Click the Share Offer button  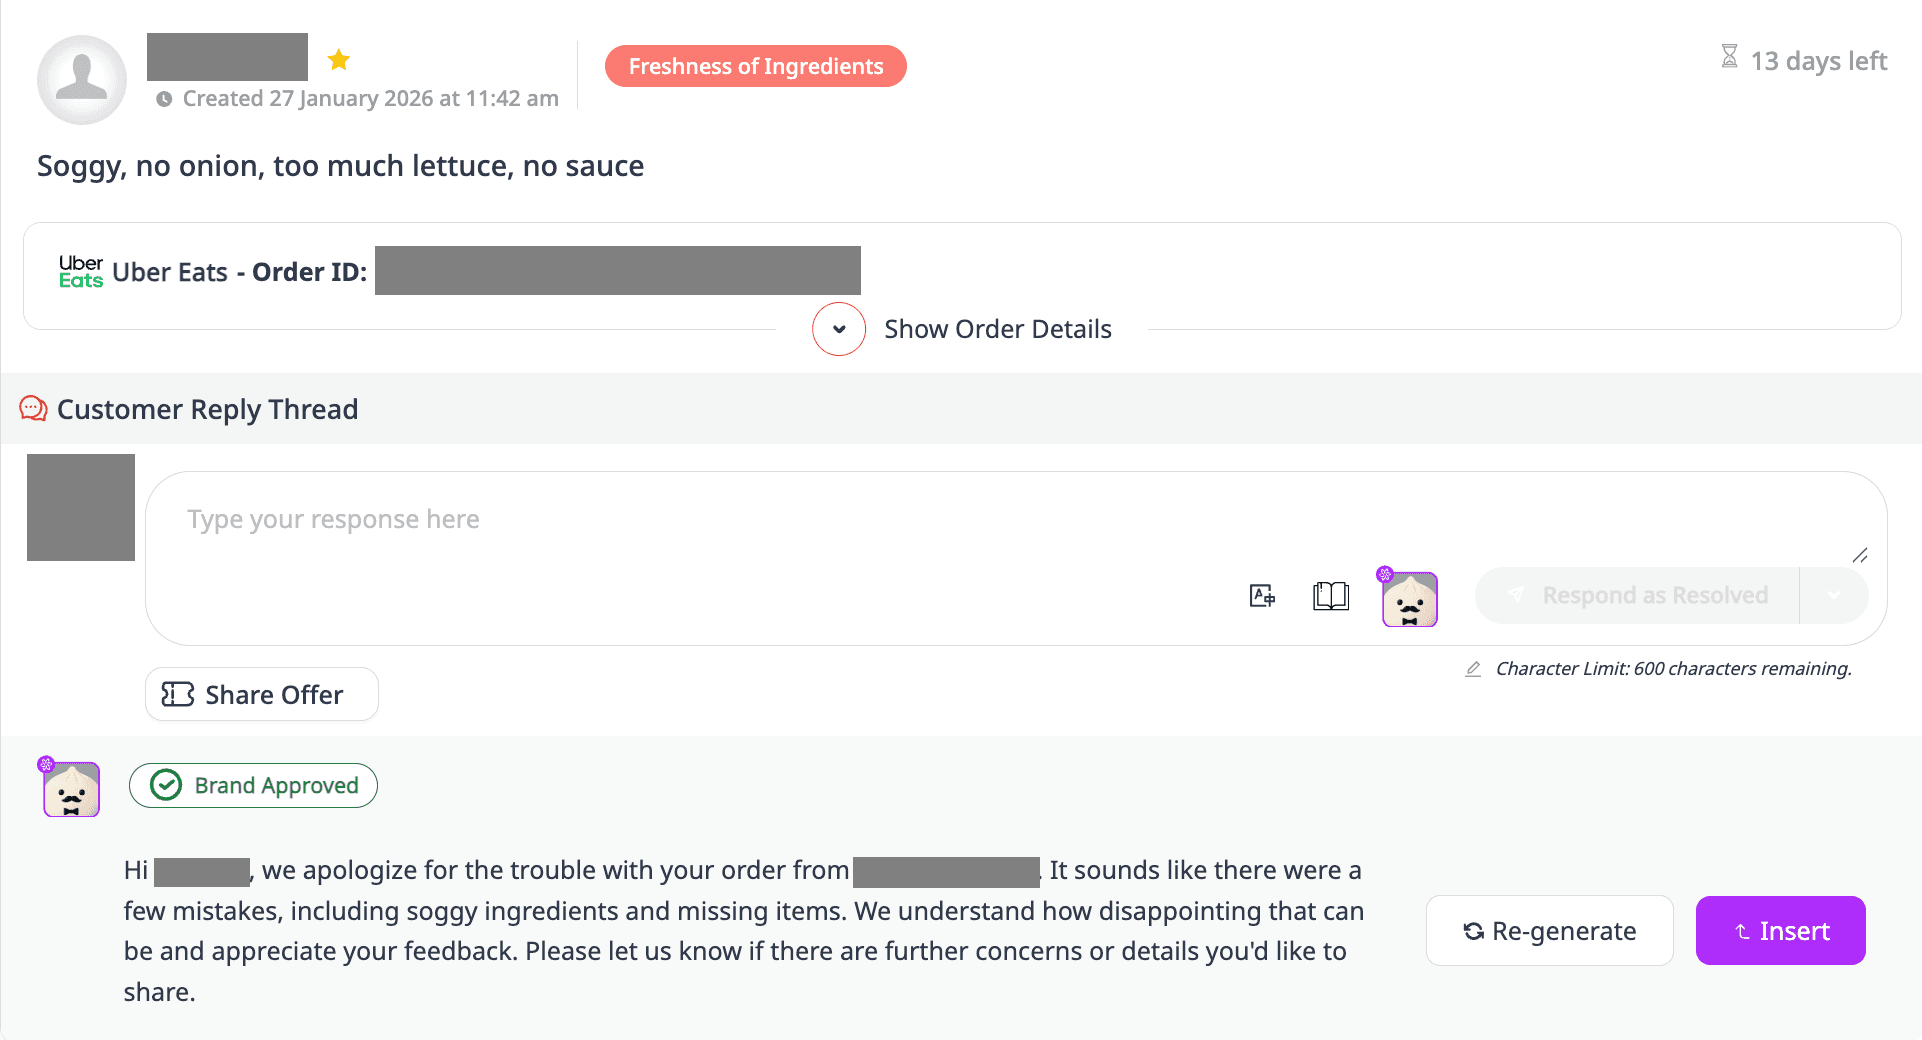(261, 694)
